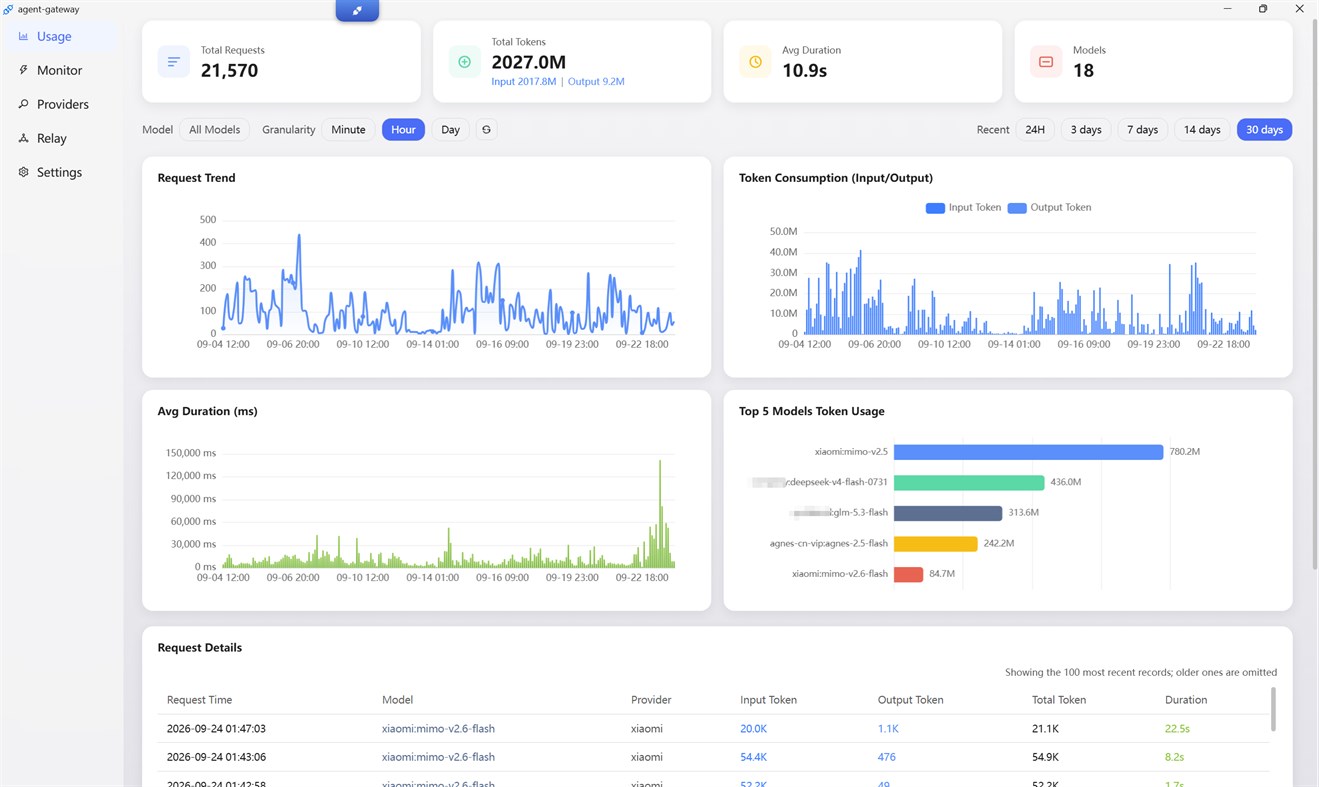Click the deepseek-v4-flash-0731 green bar

click(969, 483)
